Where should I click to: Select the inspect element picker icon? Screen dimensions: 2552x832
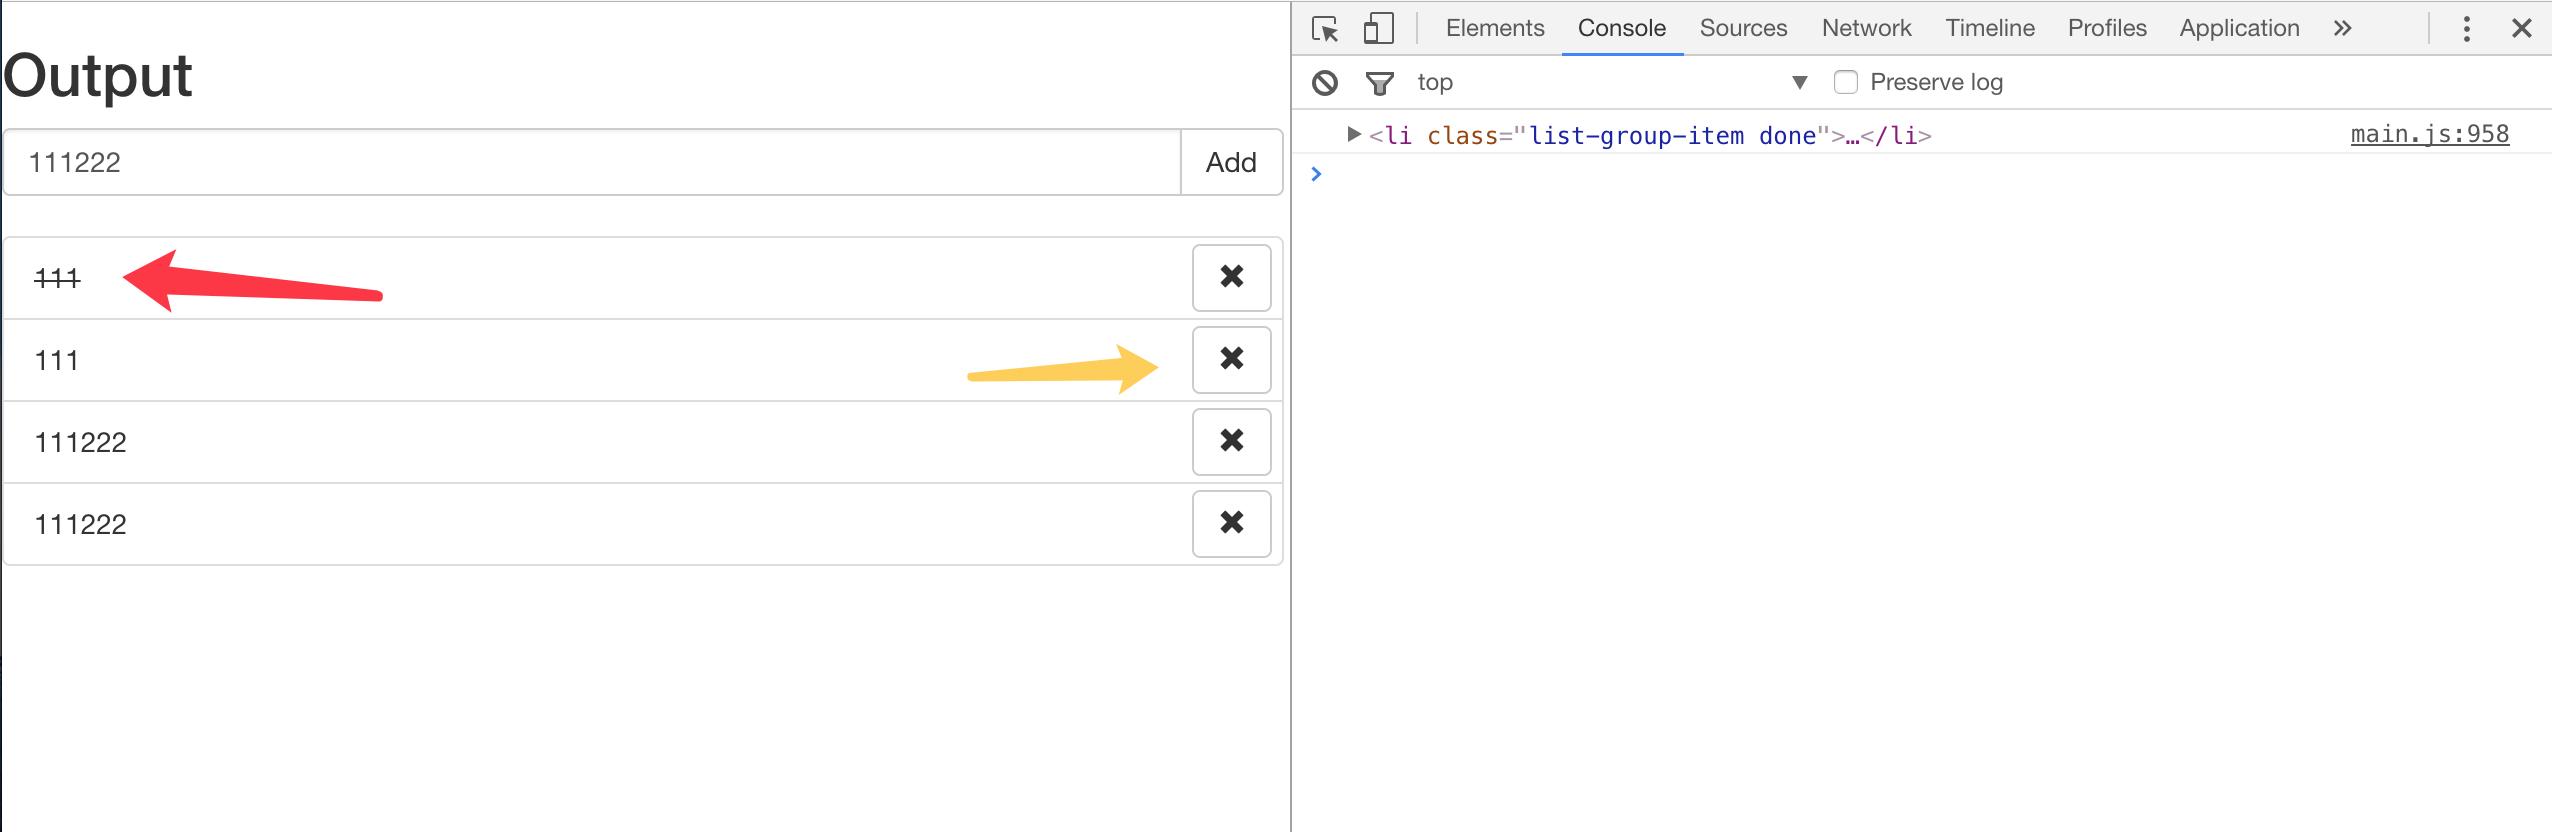[1325, 29]
